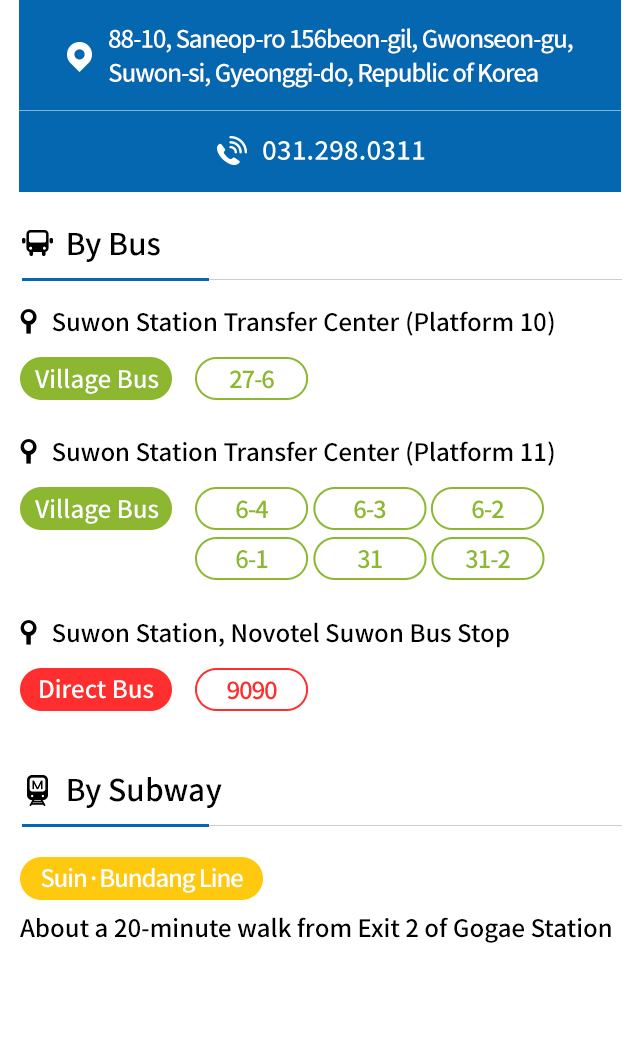Select the 27-6 bus route pill
Viewport: 640px width, 1037px height.
tap(251, 379)
